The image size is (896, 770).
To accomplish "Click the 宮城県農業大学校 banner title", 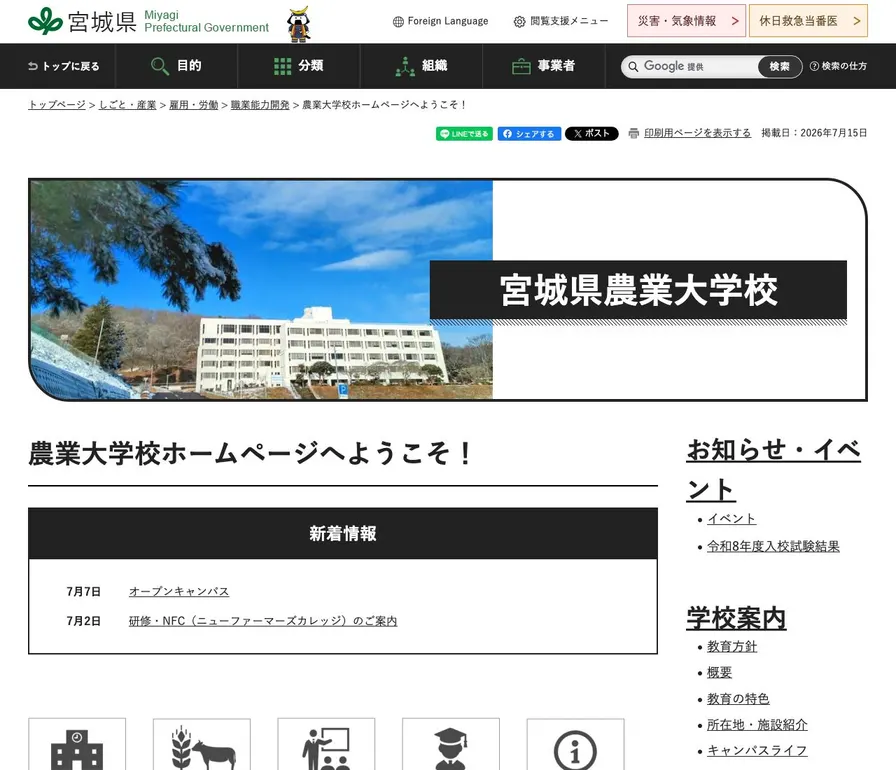I will (x=638, y=290).
